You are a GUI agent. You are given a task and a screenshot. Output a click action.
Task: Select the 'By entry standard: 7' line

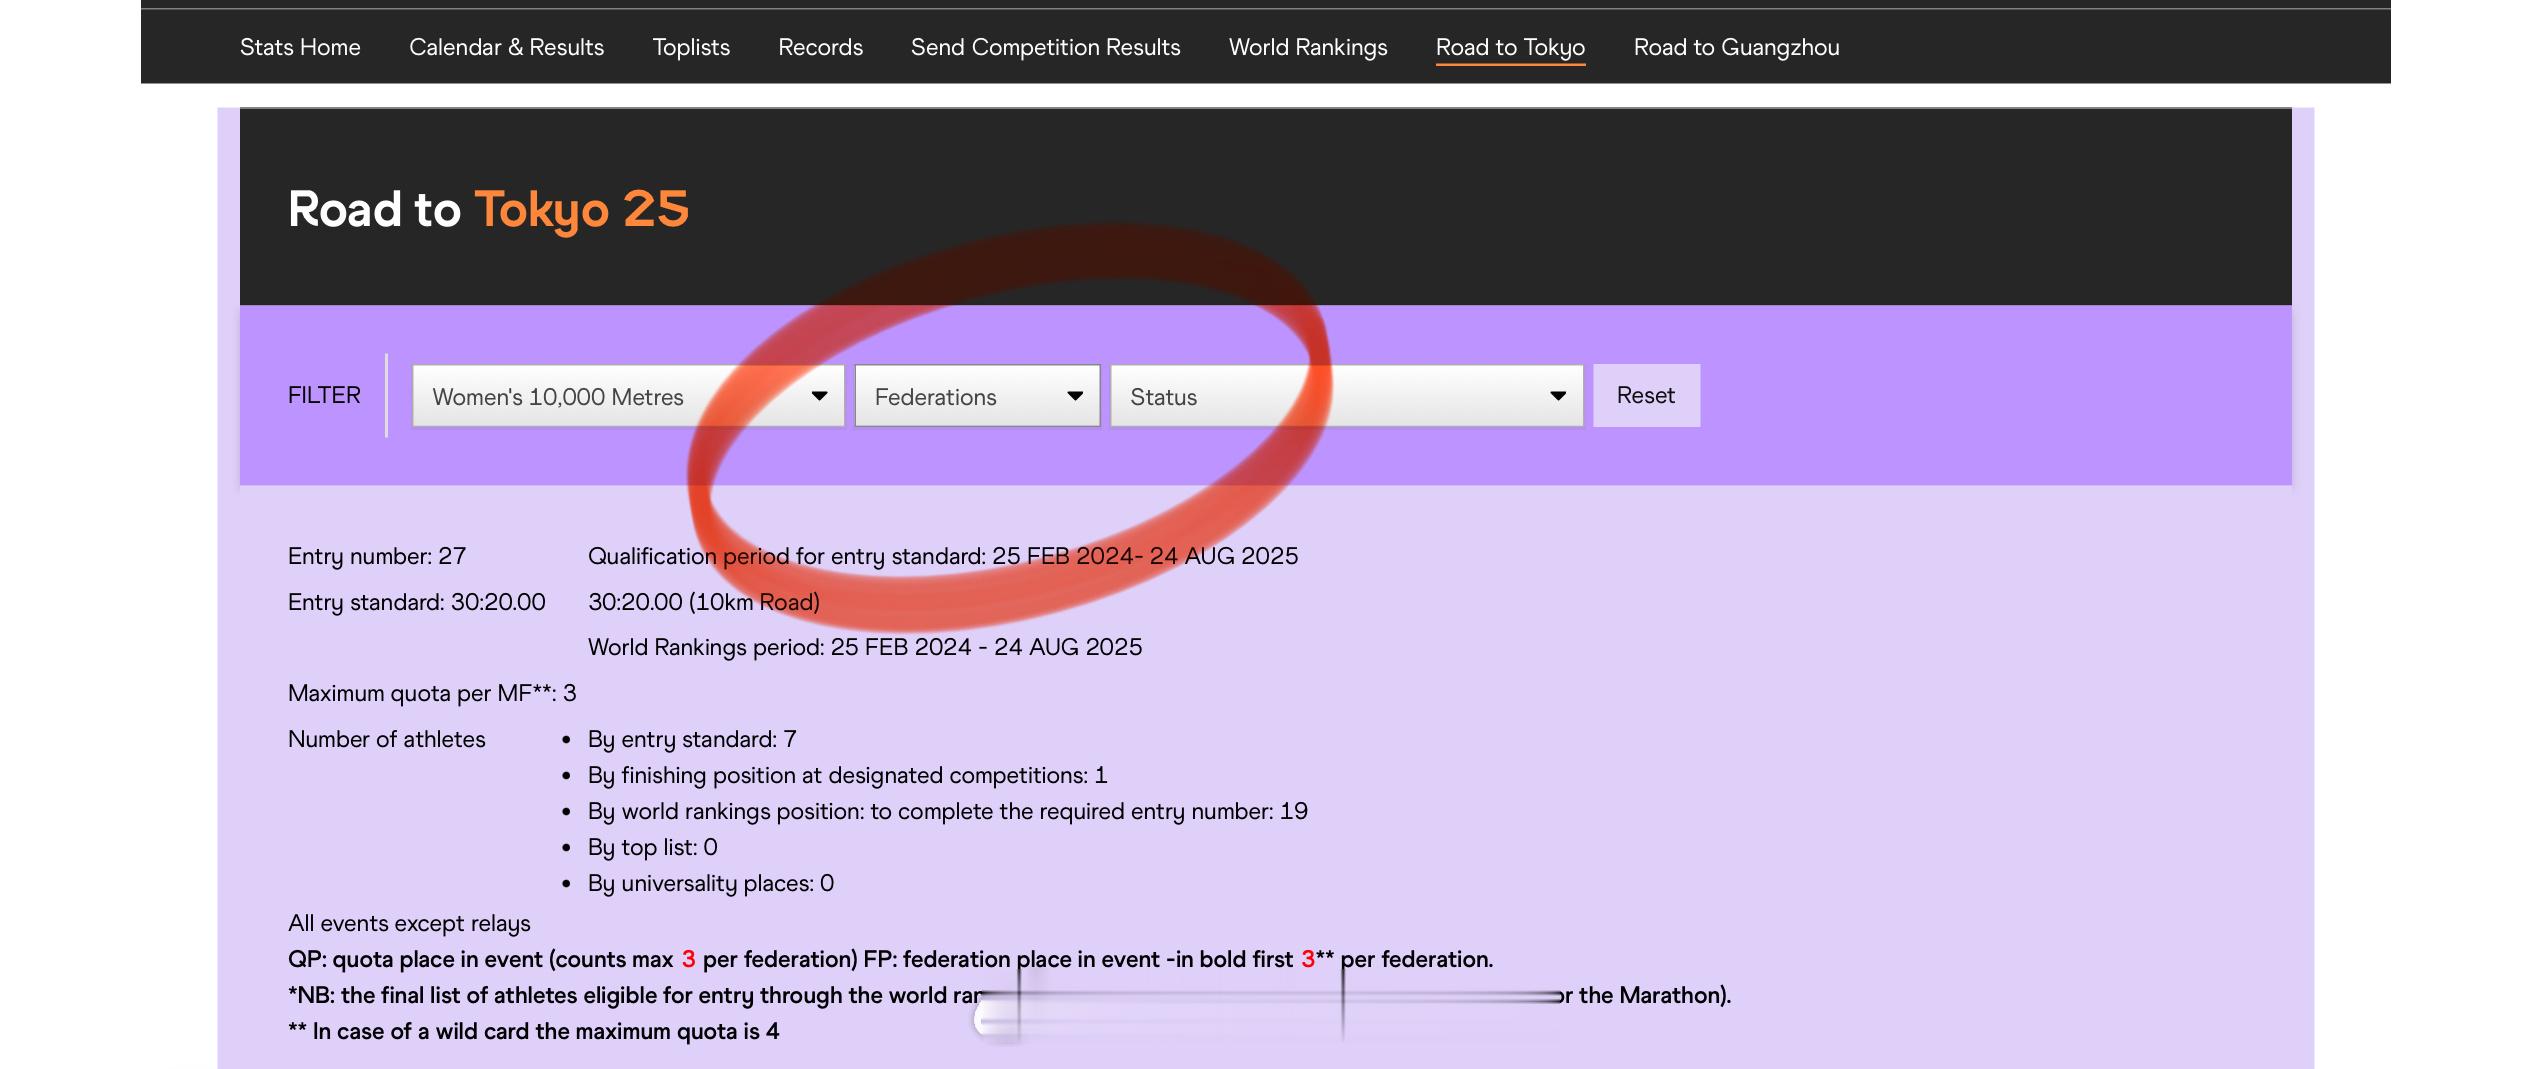pos(692,739)
